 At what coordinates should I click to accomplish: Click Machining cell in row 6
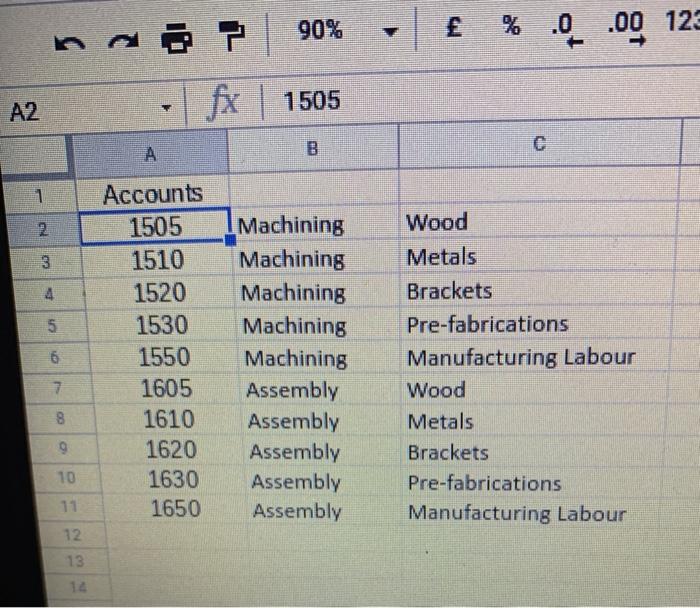pyautogui.click(x=319, y=358)
